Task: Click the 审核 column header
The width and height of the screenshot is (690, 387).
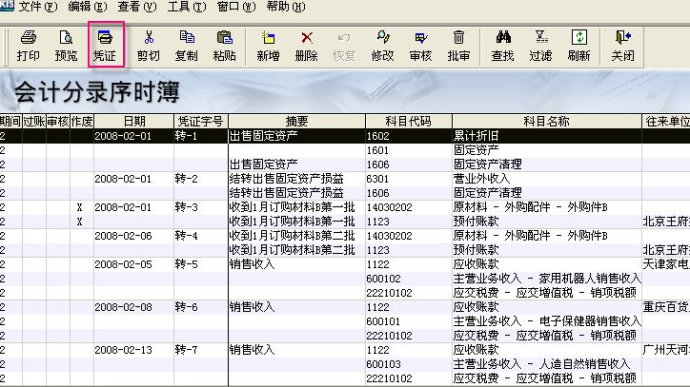Action: pyautogui.click(x=58, y=122)
